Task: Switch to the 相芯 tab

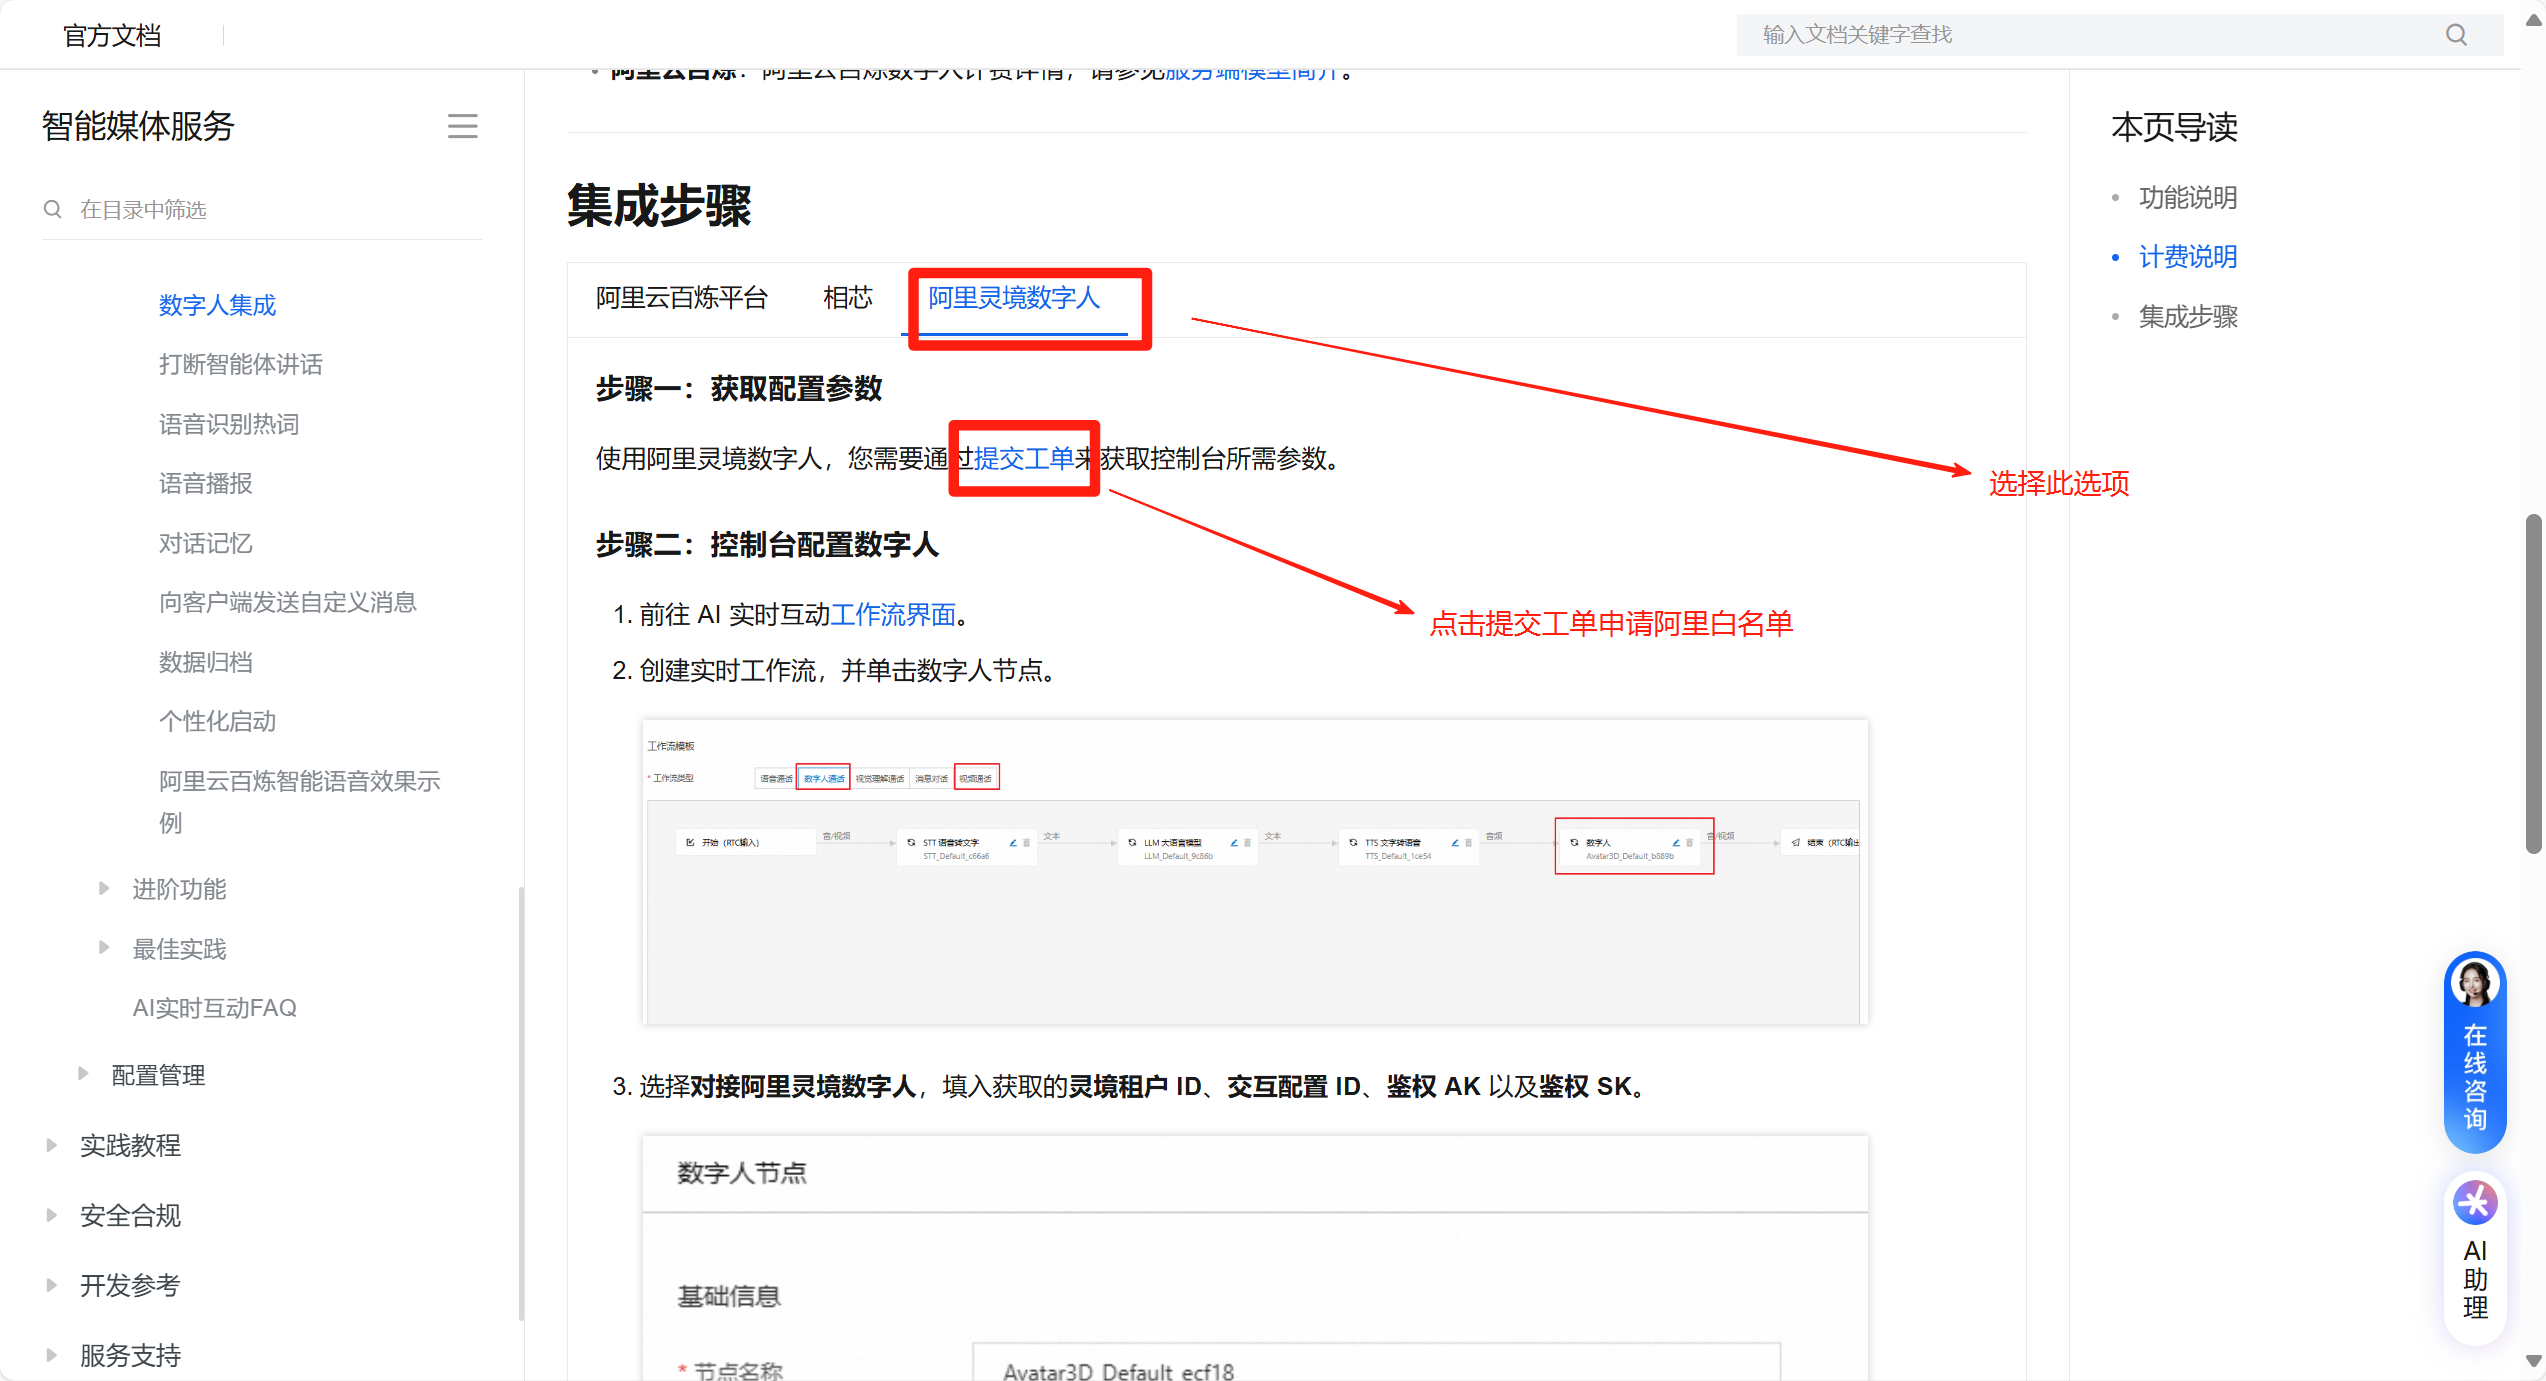Action: (x=848, y=298)
